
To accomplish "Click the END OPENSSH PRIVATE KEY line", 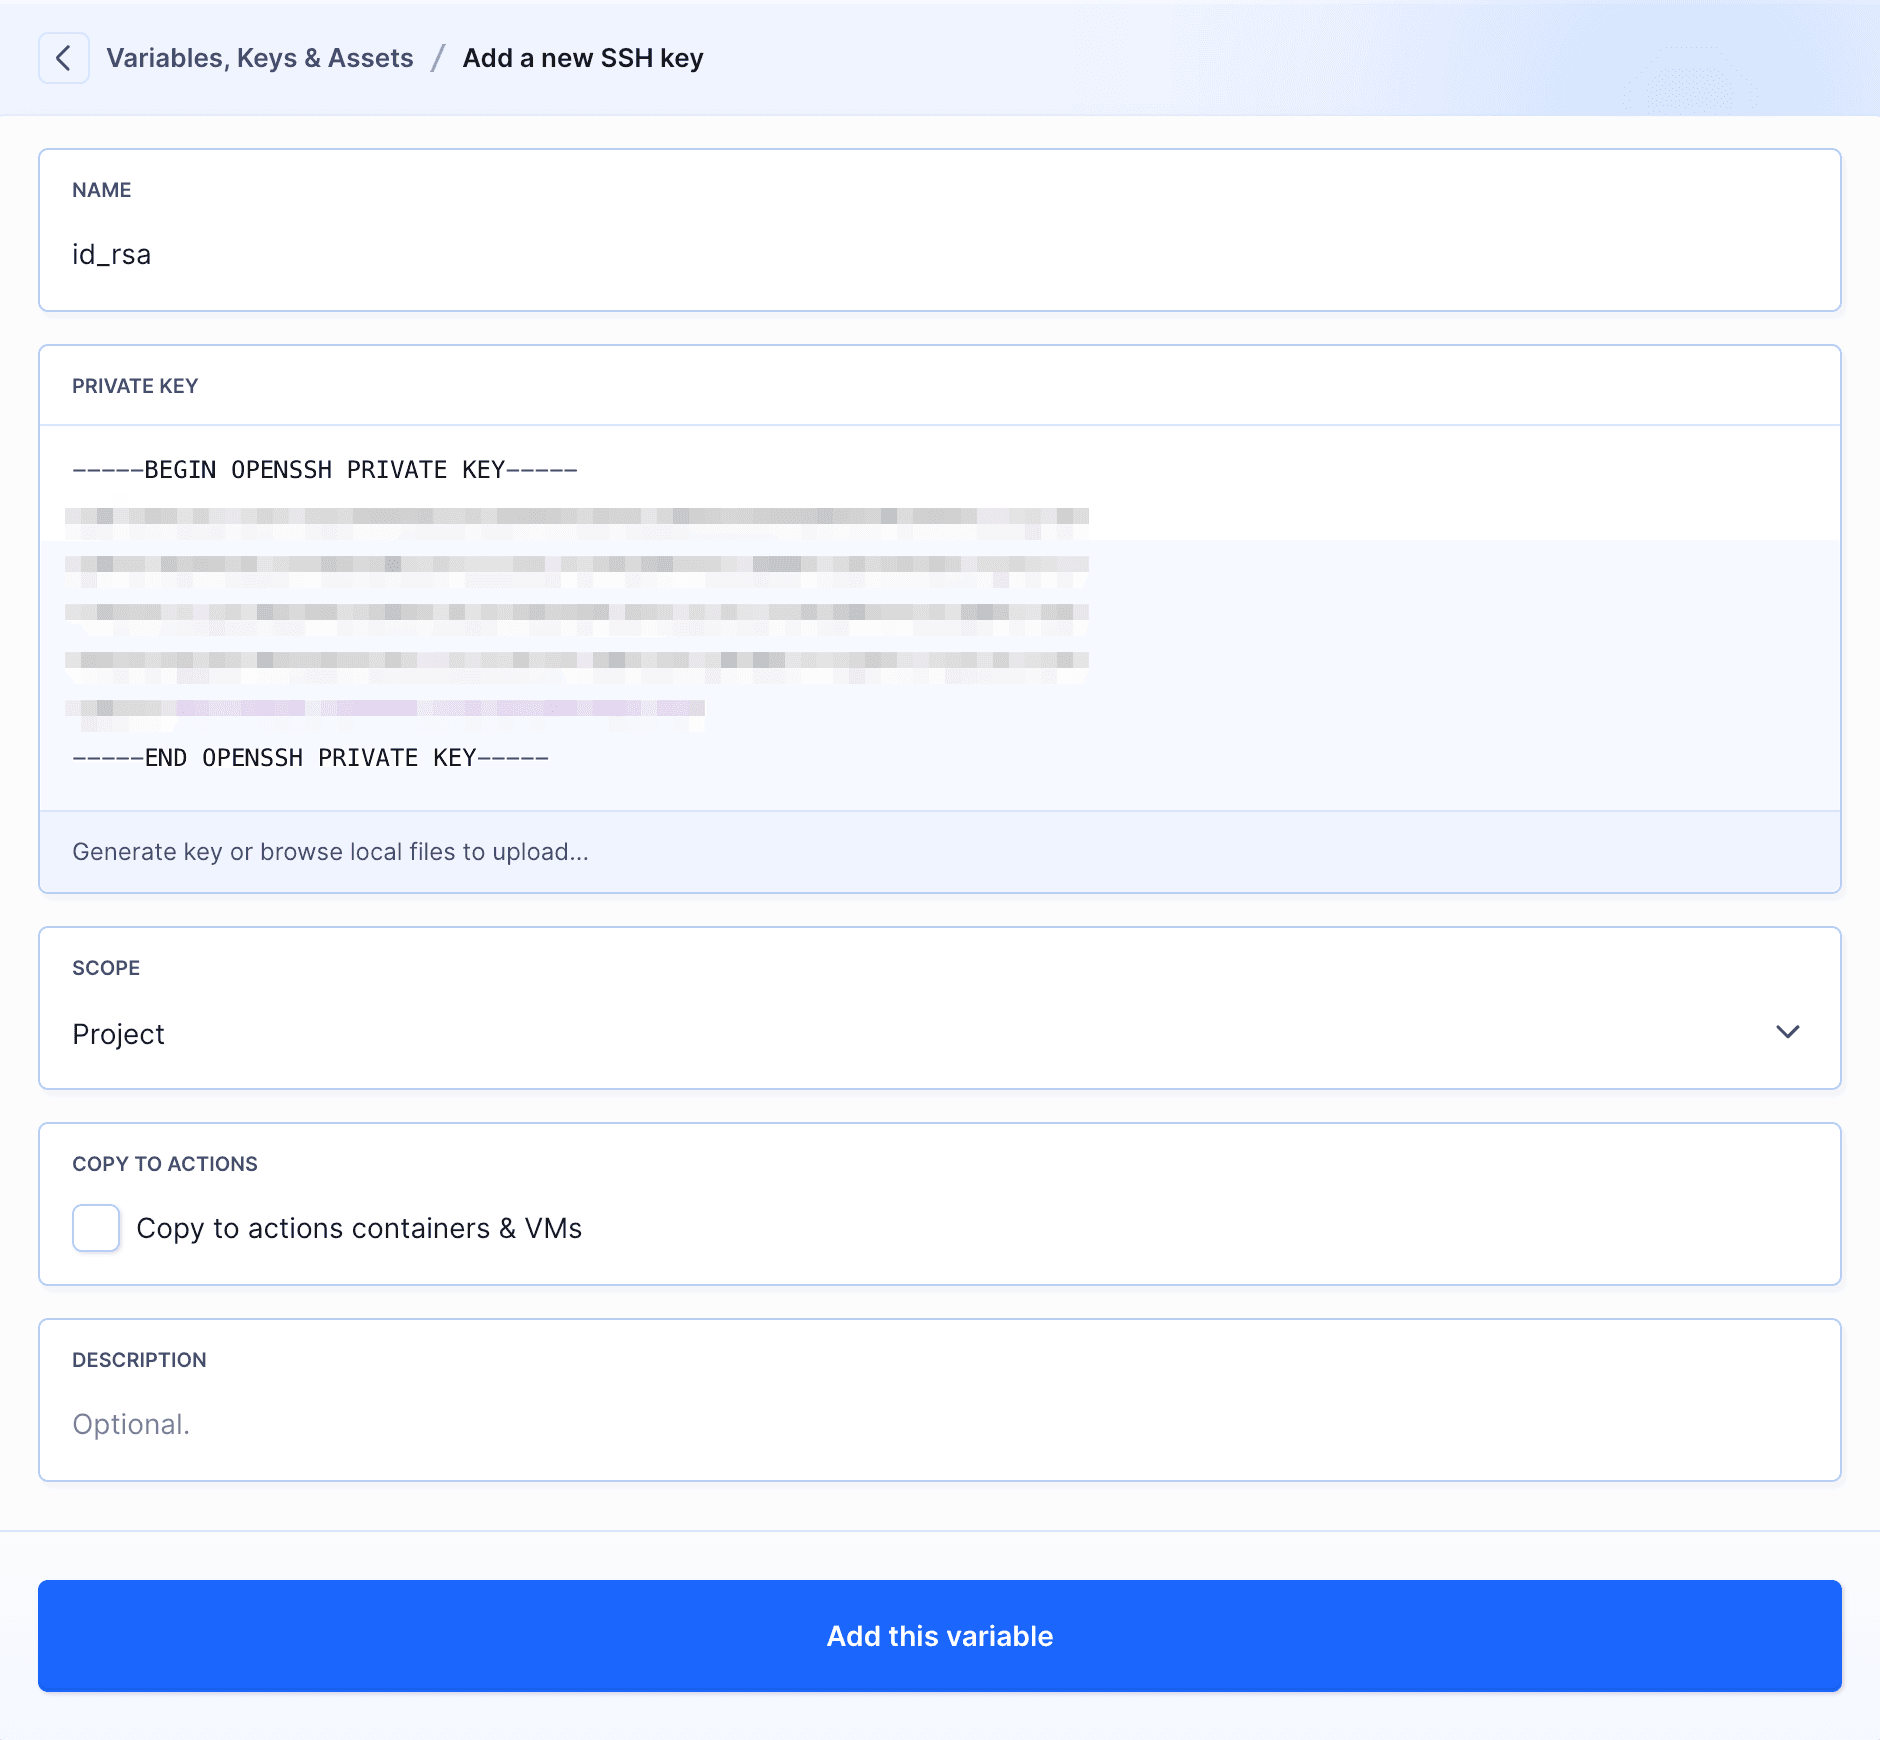I will click(x=310, y=757).
